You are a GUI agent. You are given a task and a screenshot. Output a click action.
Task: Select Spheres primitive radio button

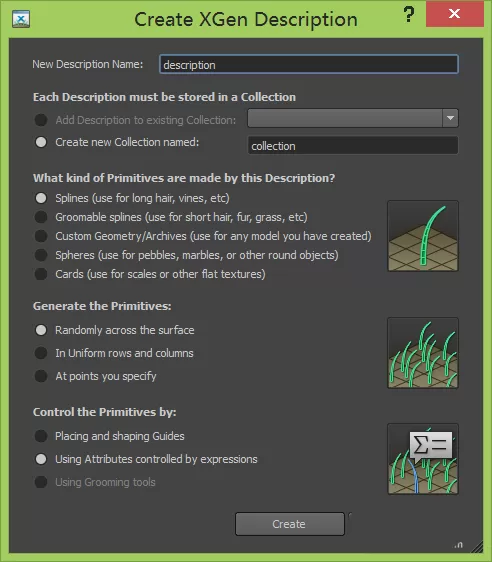pyautogui.click(x=41, y=255)
